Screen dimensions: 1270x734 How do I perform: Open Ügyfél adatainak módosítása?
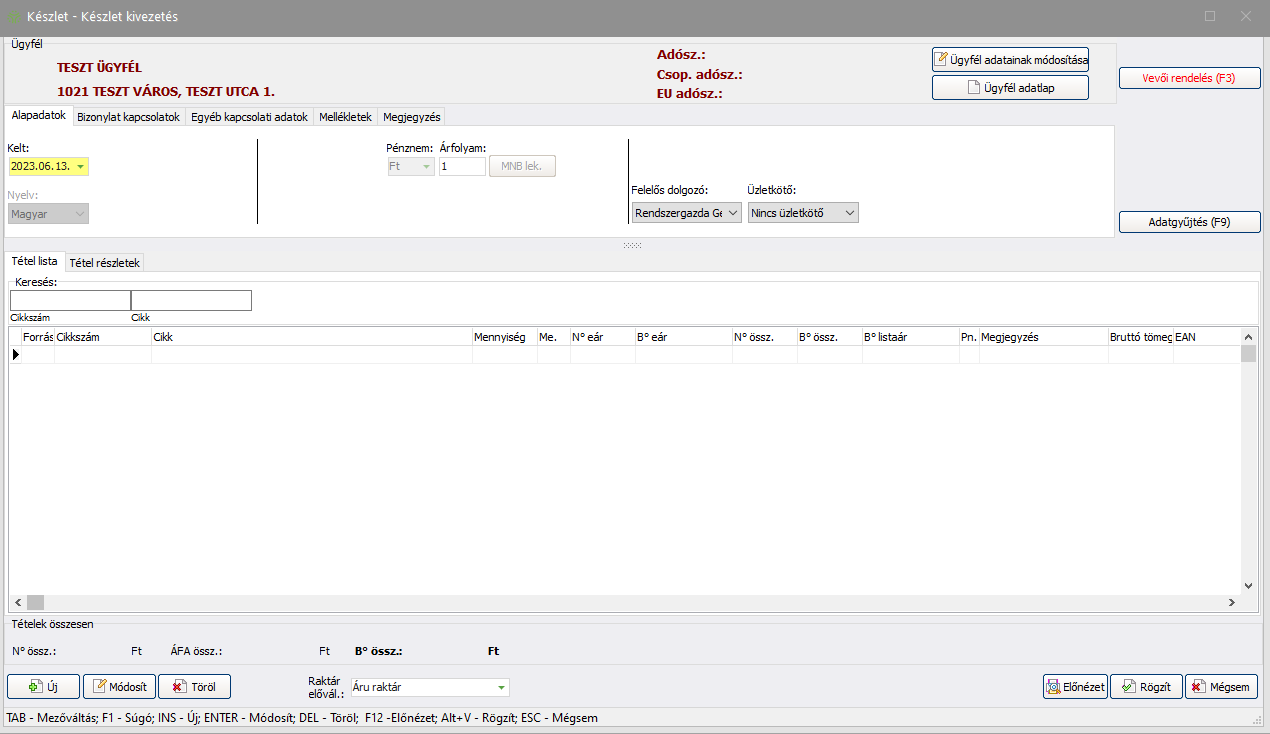pos(1010,60)
